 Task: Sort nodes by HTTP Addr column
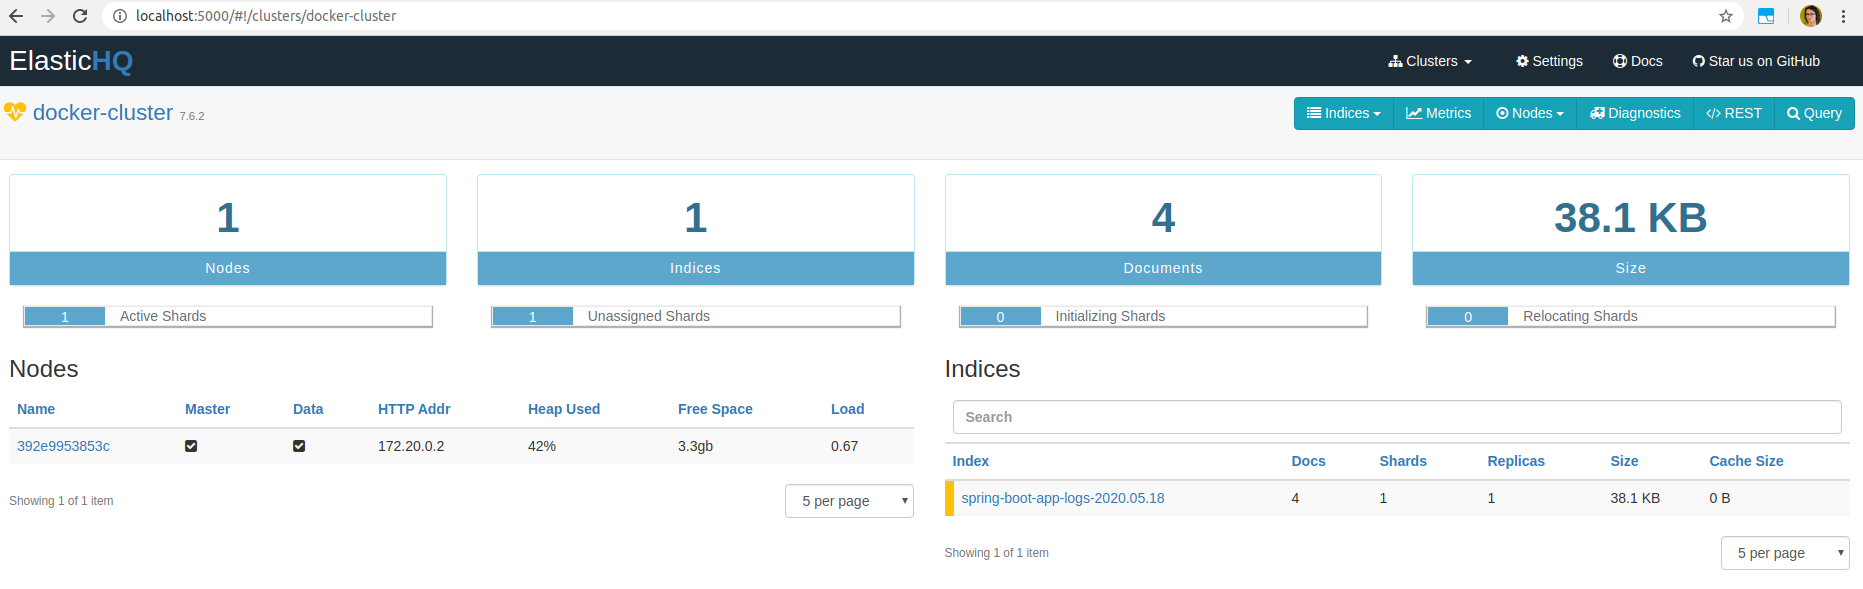pyautogui.click(x=414, y=409)
